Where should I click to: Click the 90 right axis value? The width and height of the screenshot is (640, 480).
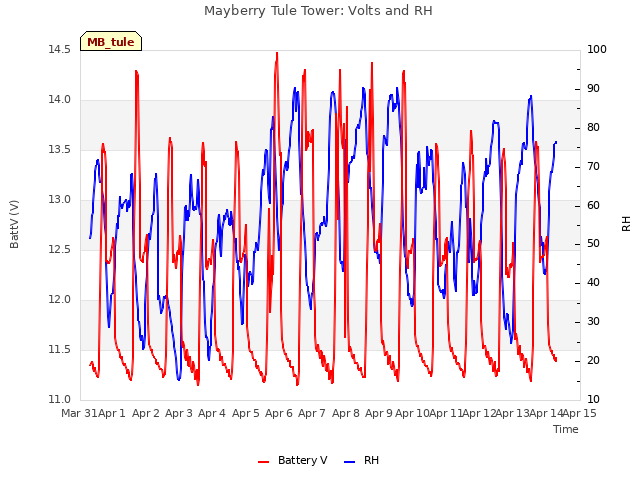[593, 89]
